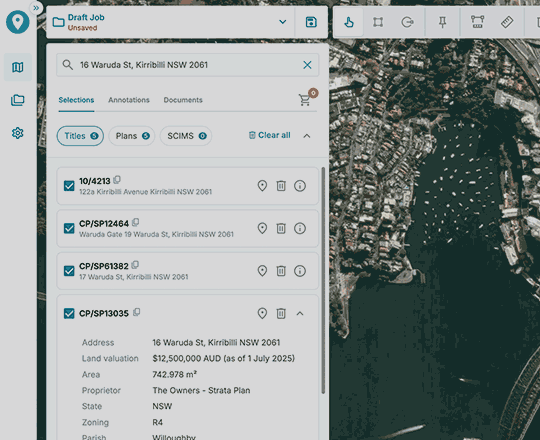
Task: Delete the CP/SP13035 selection
Action: [x=281, y=313]
